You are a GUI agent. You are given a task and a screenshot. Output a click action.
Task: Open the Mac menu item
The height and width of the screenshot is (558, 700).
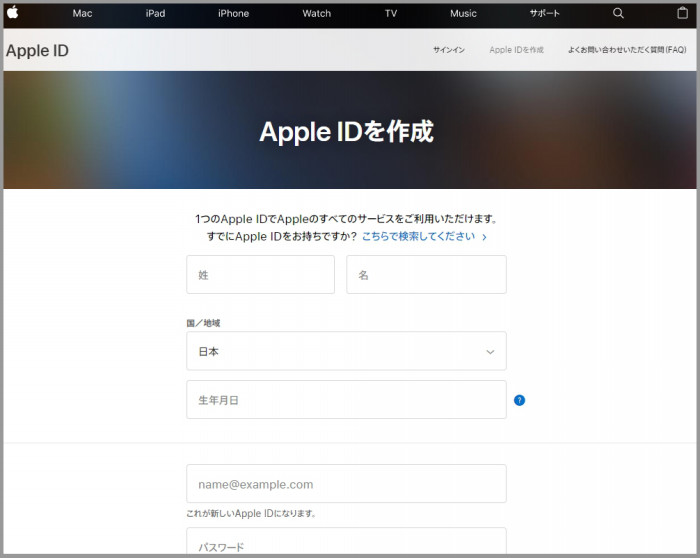tap(83, 13)
